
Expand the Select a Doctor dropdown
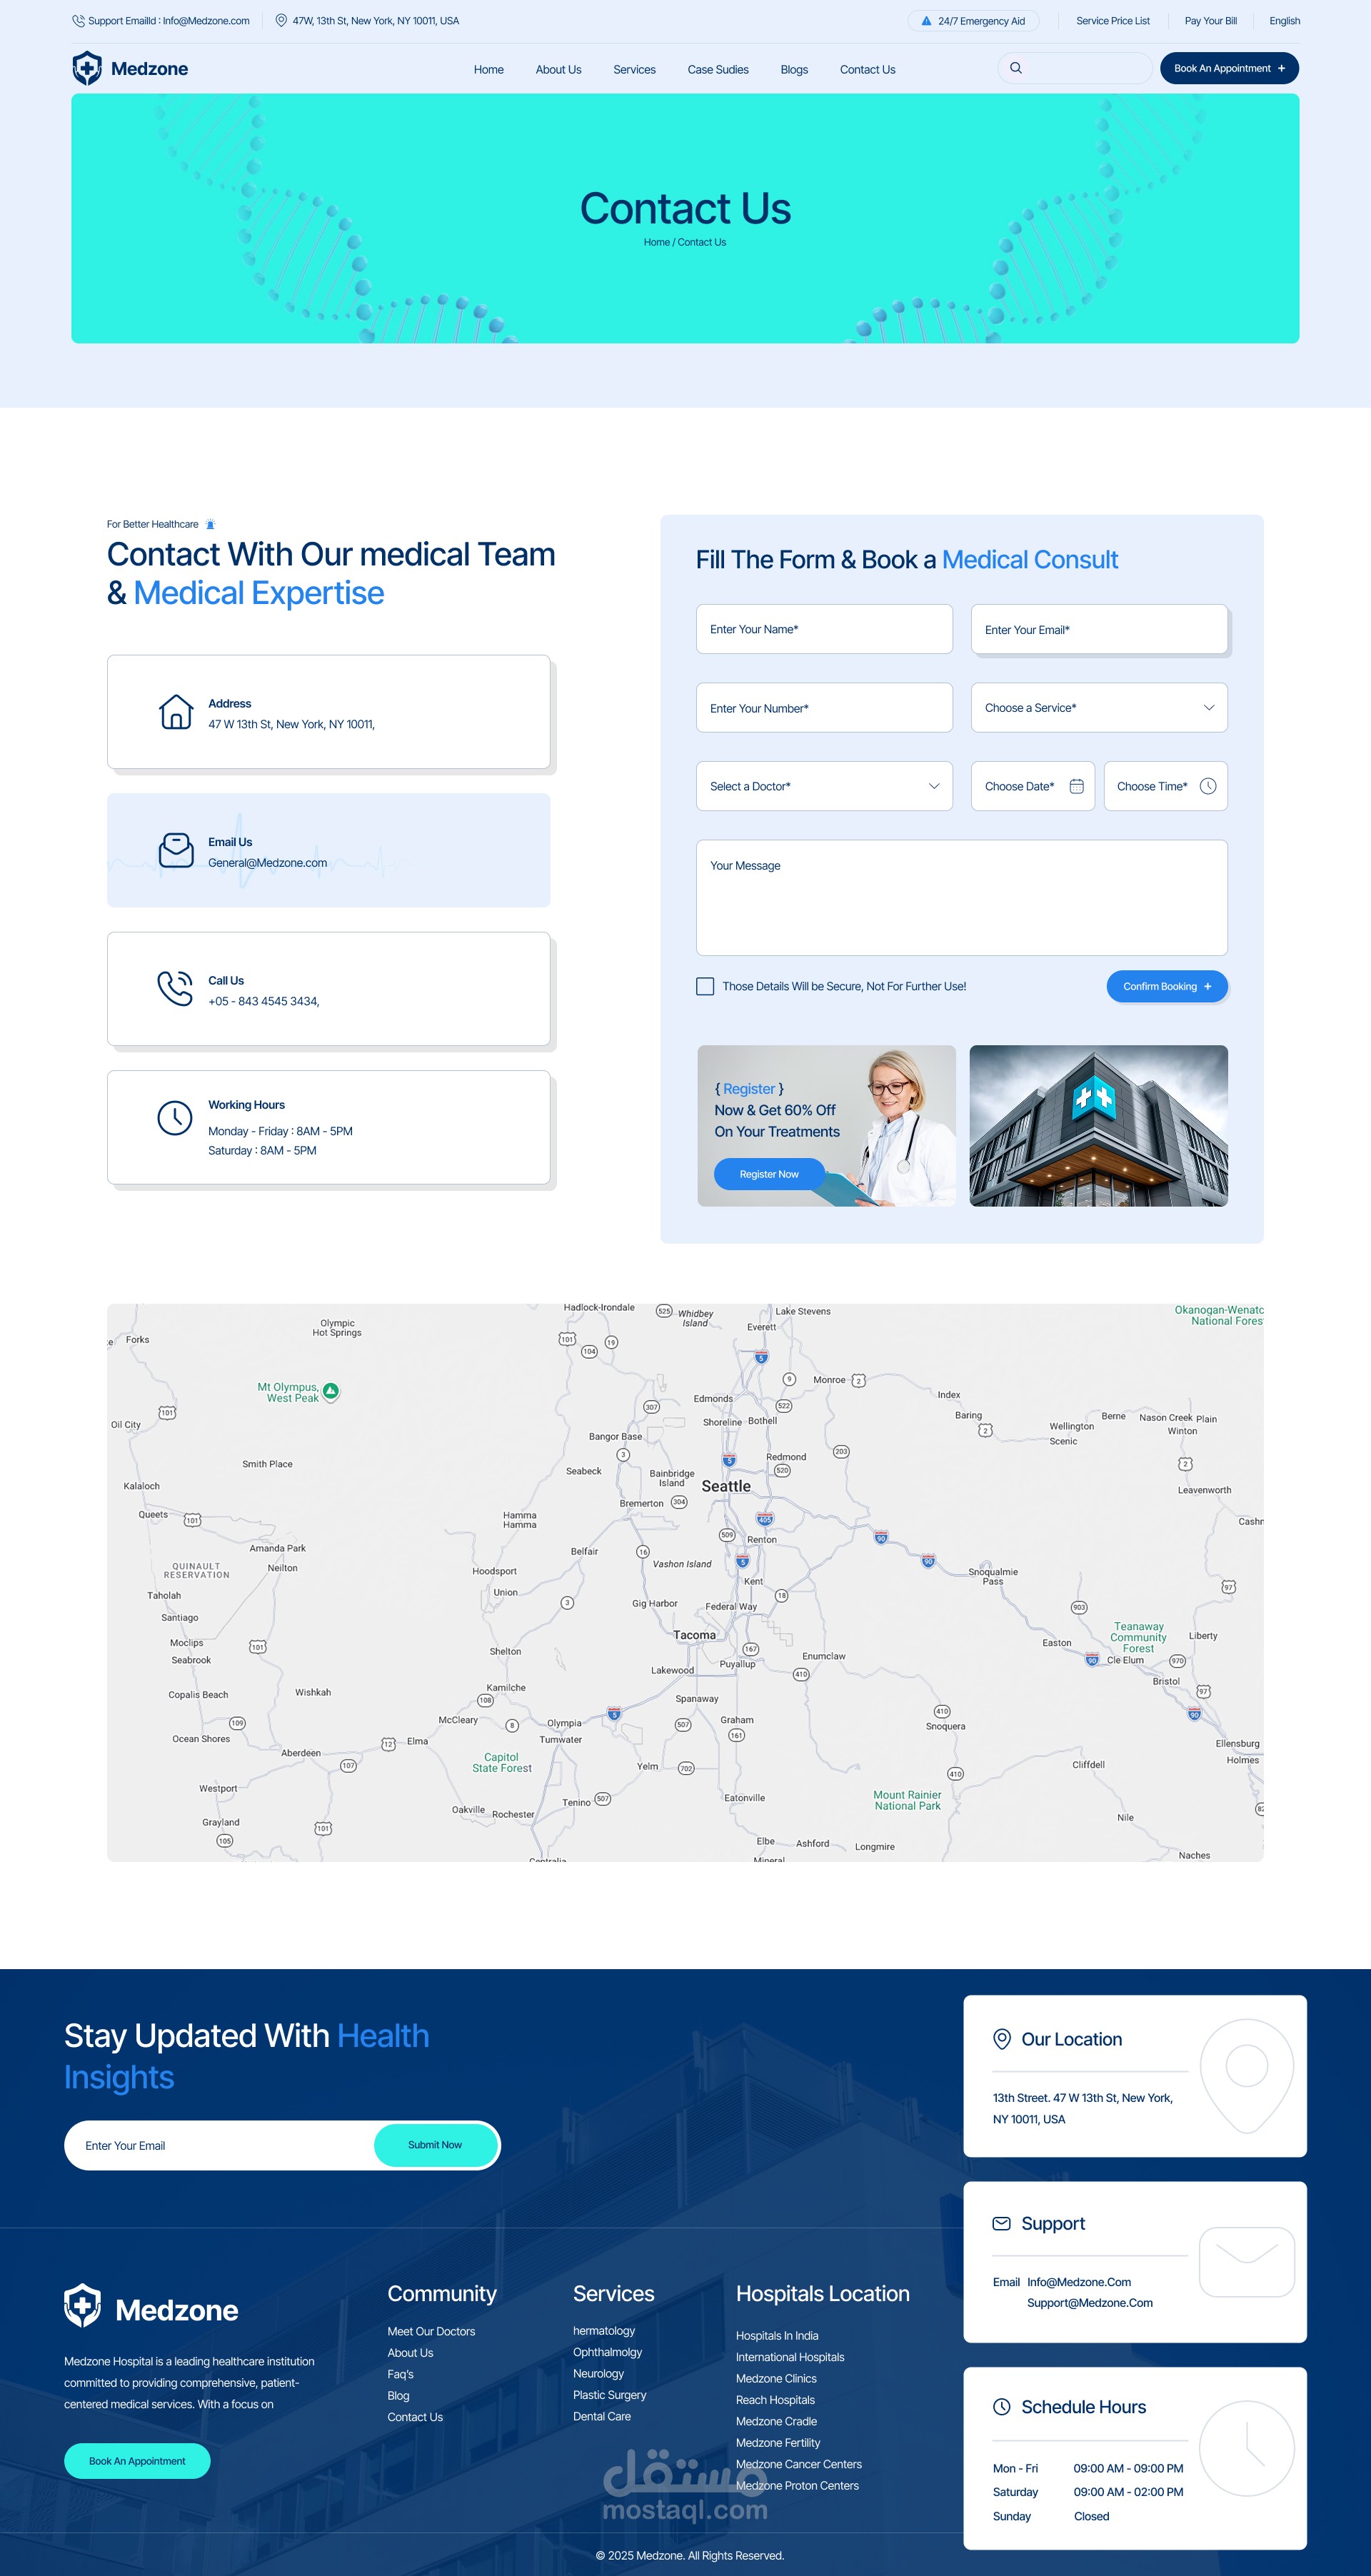pyautogui.click(x=824, y=786)
